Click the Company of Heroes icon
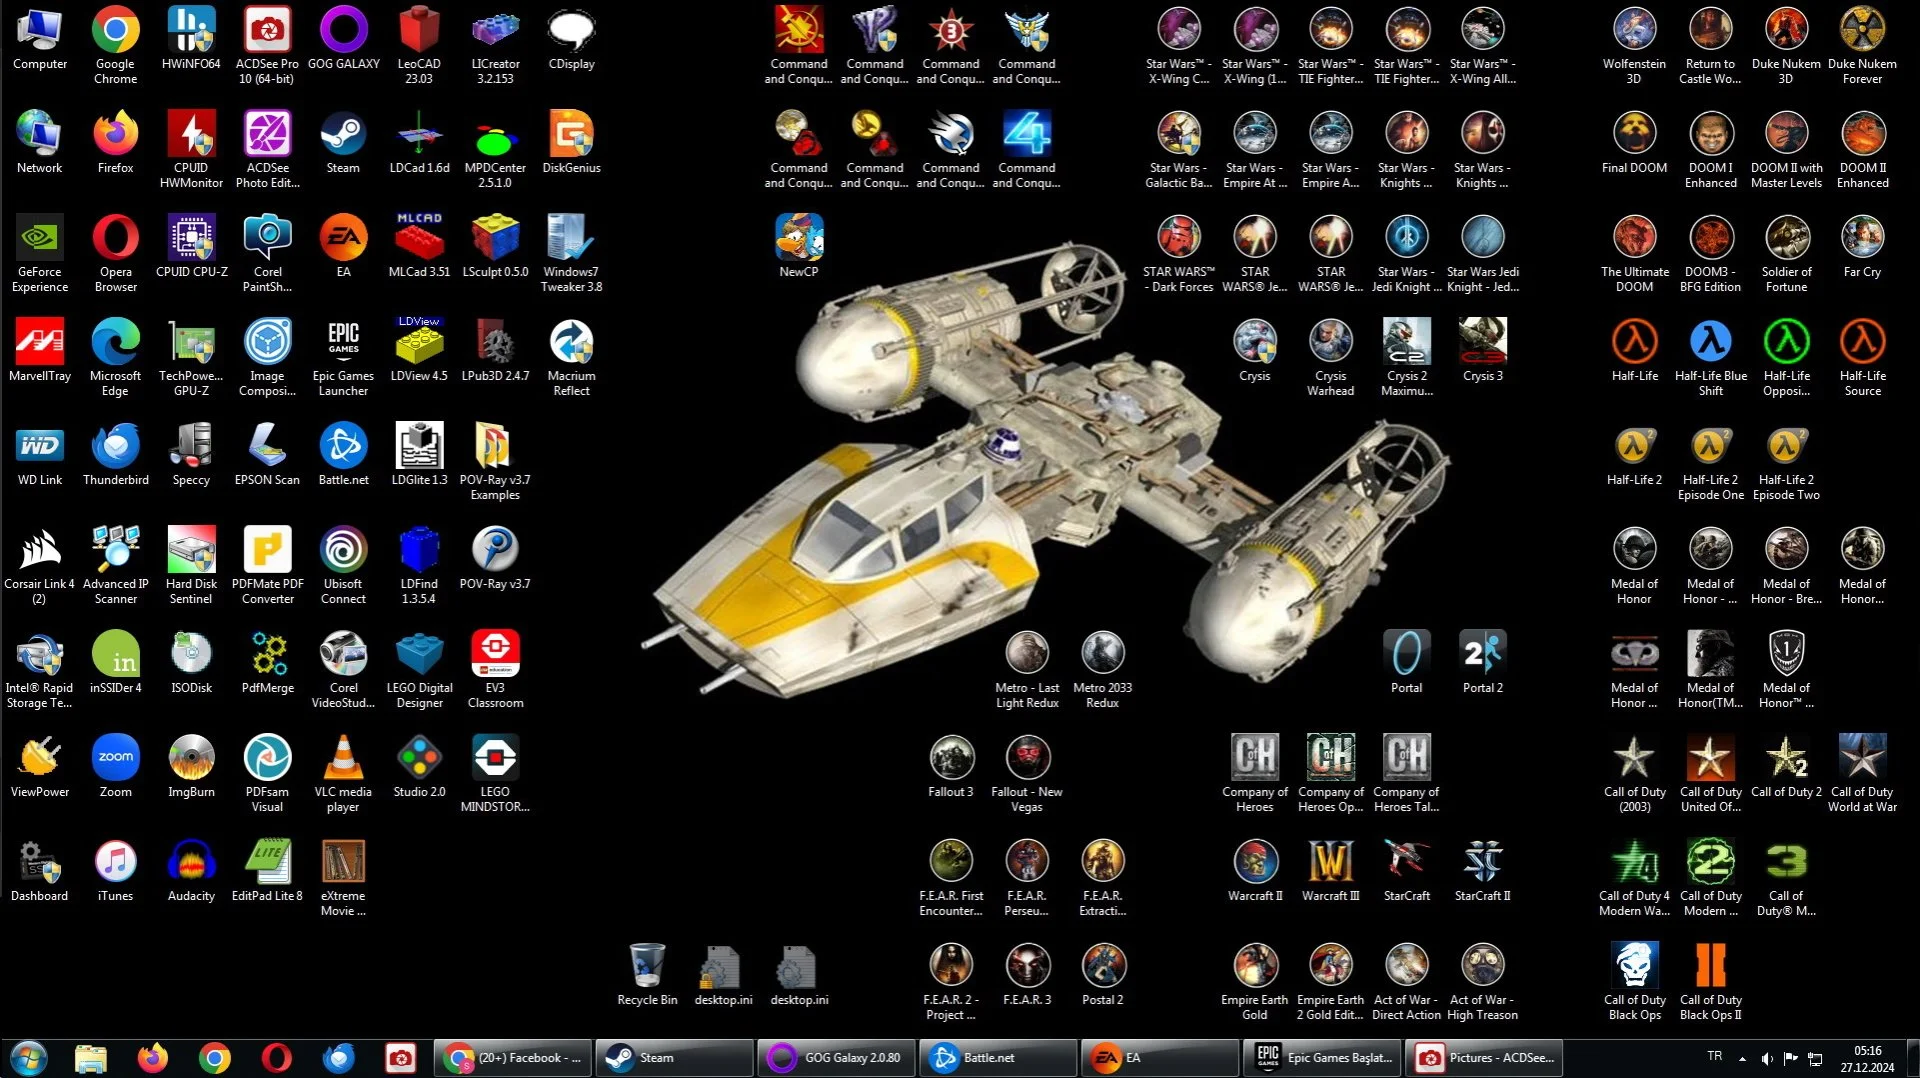1920x1078 pixels. 1255,773
